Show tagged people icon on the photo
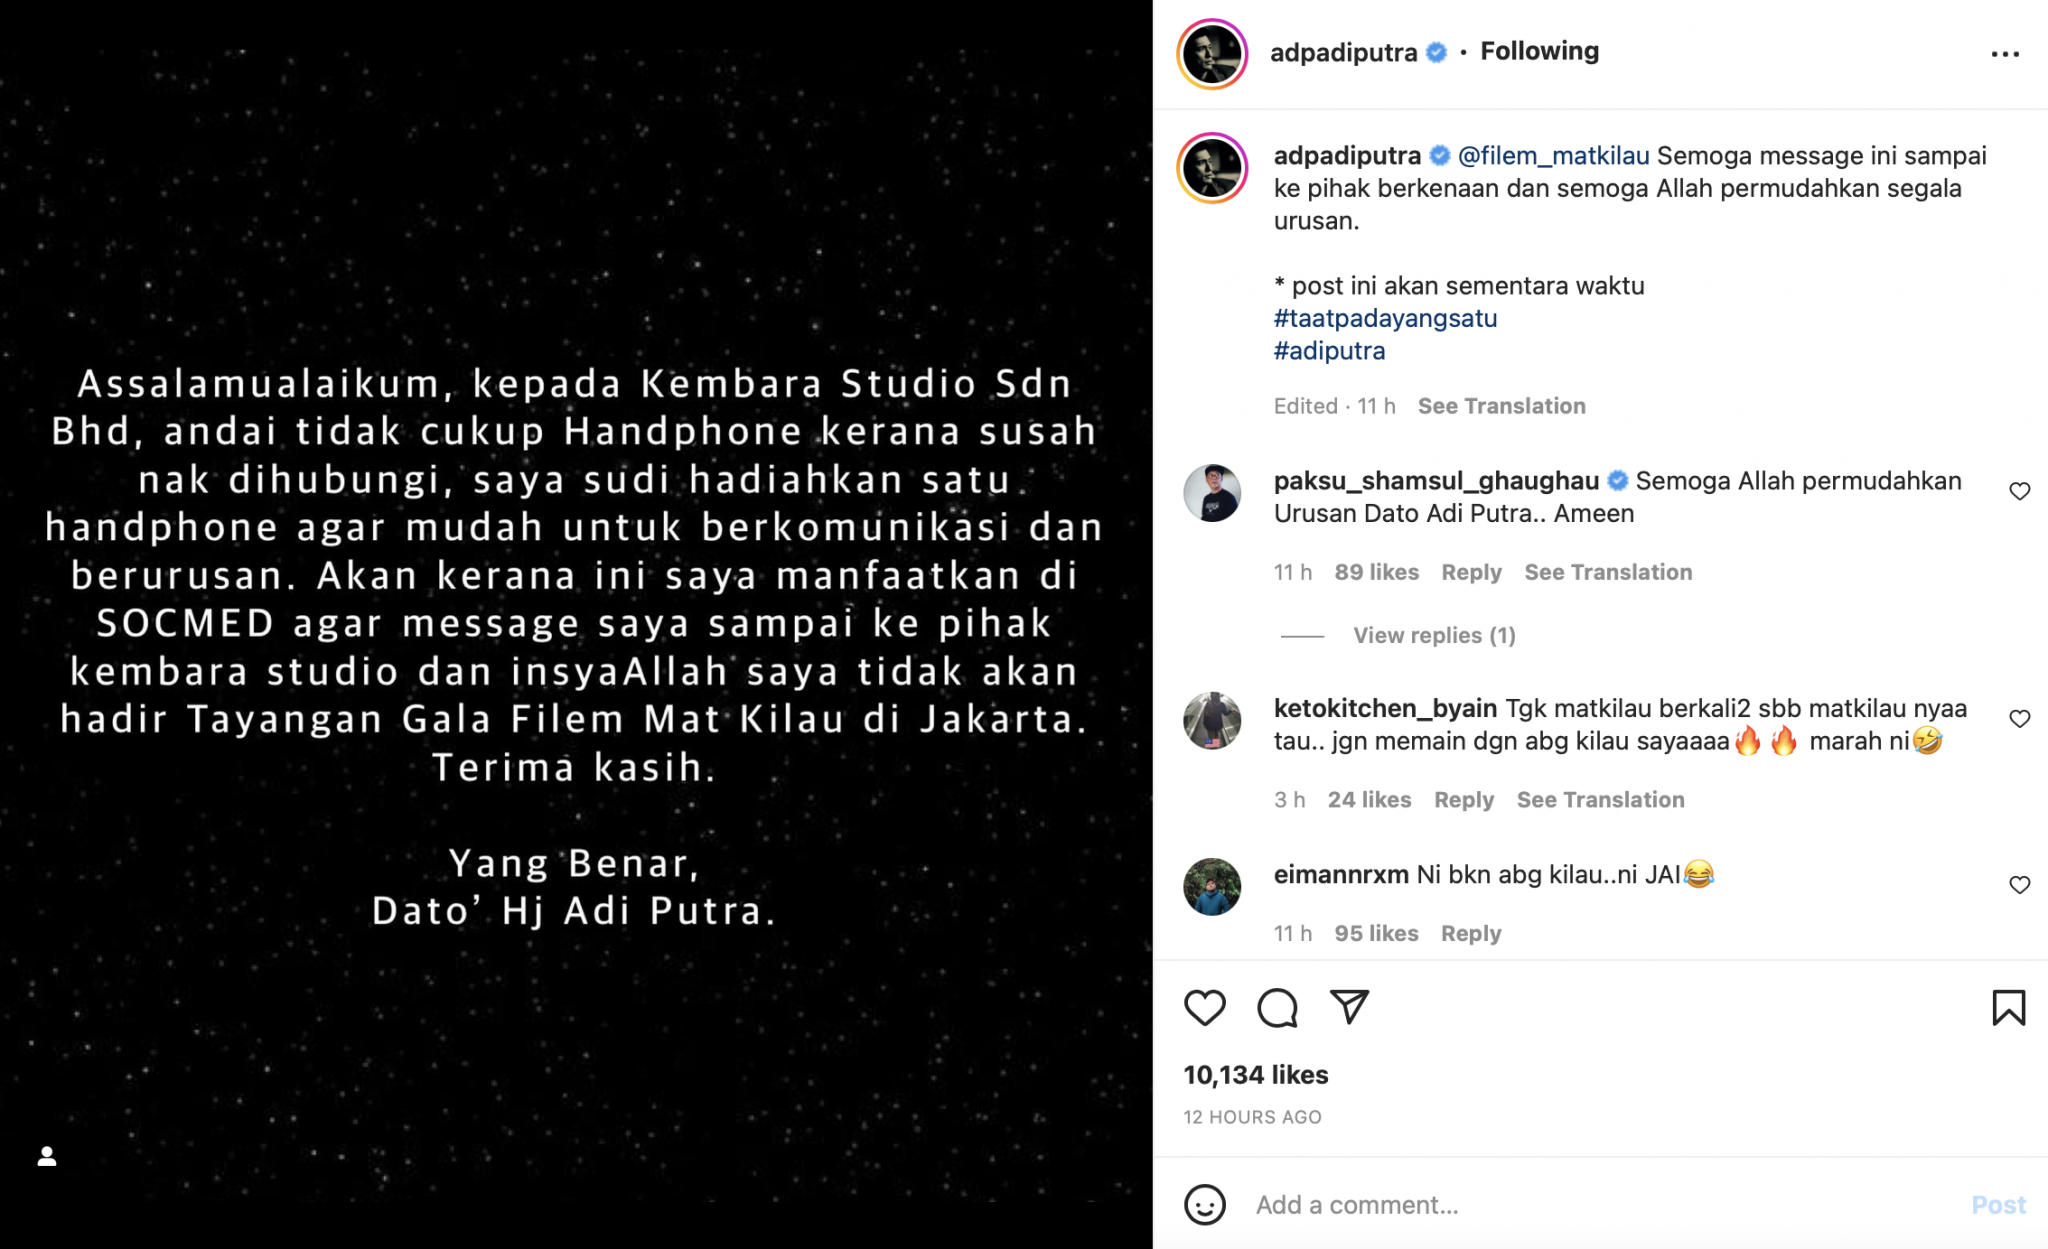2048x1249 pixels. pyautogui.click(x=47, y=1157)
